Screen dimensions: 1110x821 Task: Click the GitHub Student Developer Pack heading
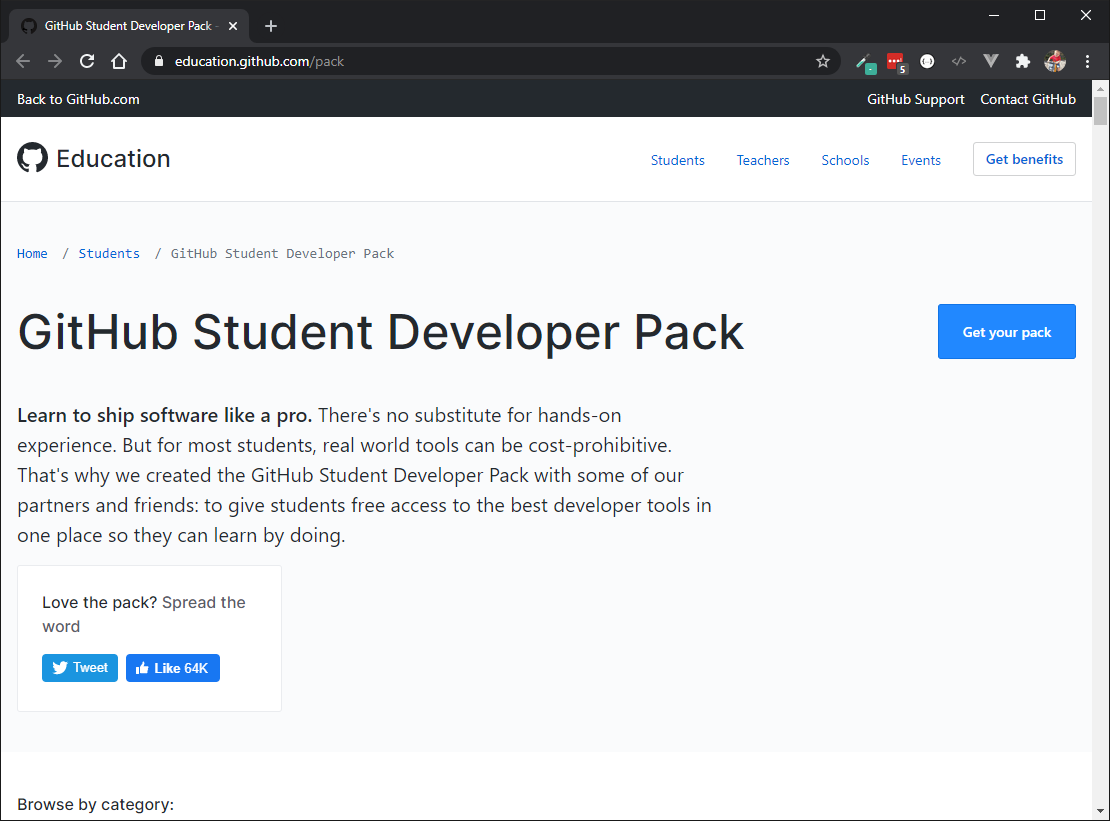(381, 333)
